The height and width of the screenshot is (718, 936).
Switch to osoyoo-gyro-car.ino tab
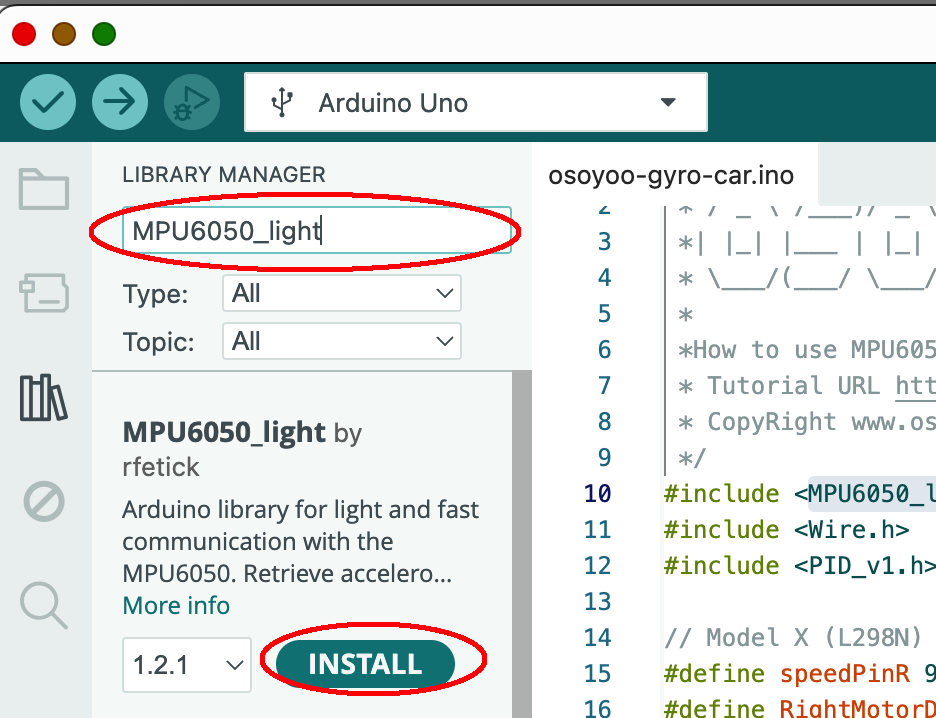point(671,176)
